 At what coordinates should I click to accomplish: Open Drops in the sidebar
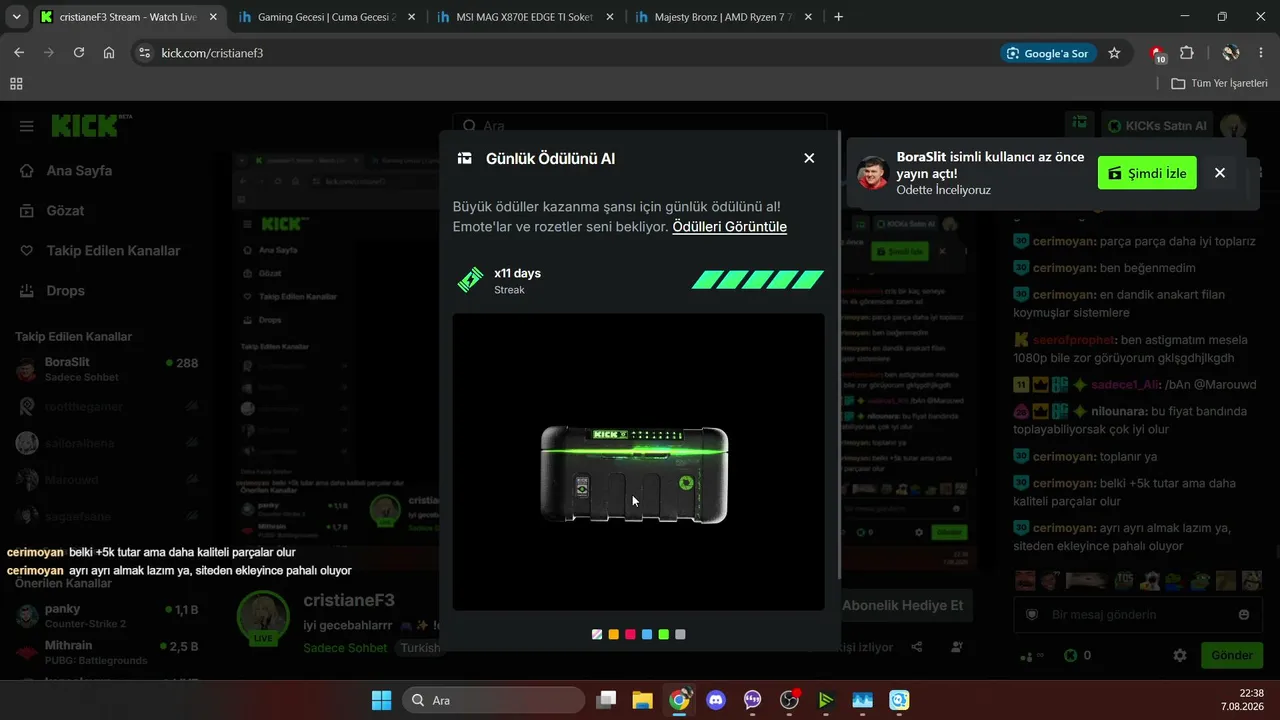(52, 291)
